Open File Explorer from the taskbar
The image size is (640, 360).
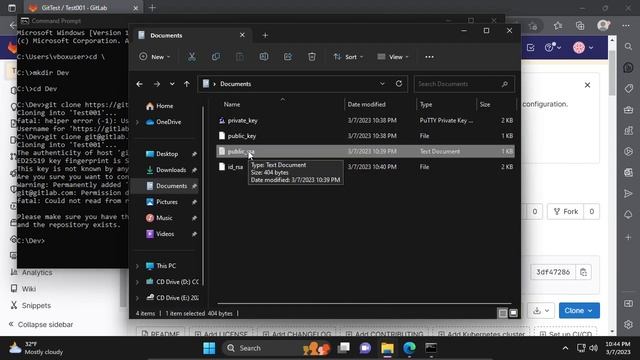(x=387, y=348)
